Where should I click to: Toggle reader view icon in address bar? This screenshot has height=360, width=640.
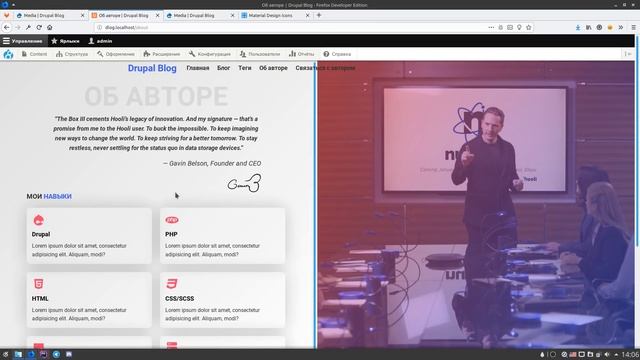510,27
